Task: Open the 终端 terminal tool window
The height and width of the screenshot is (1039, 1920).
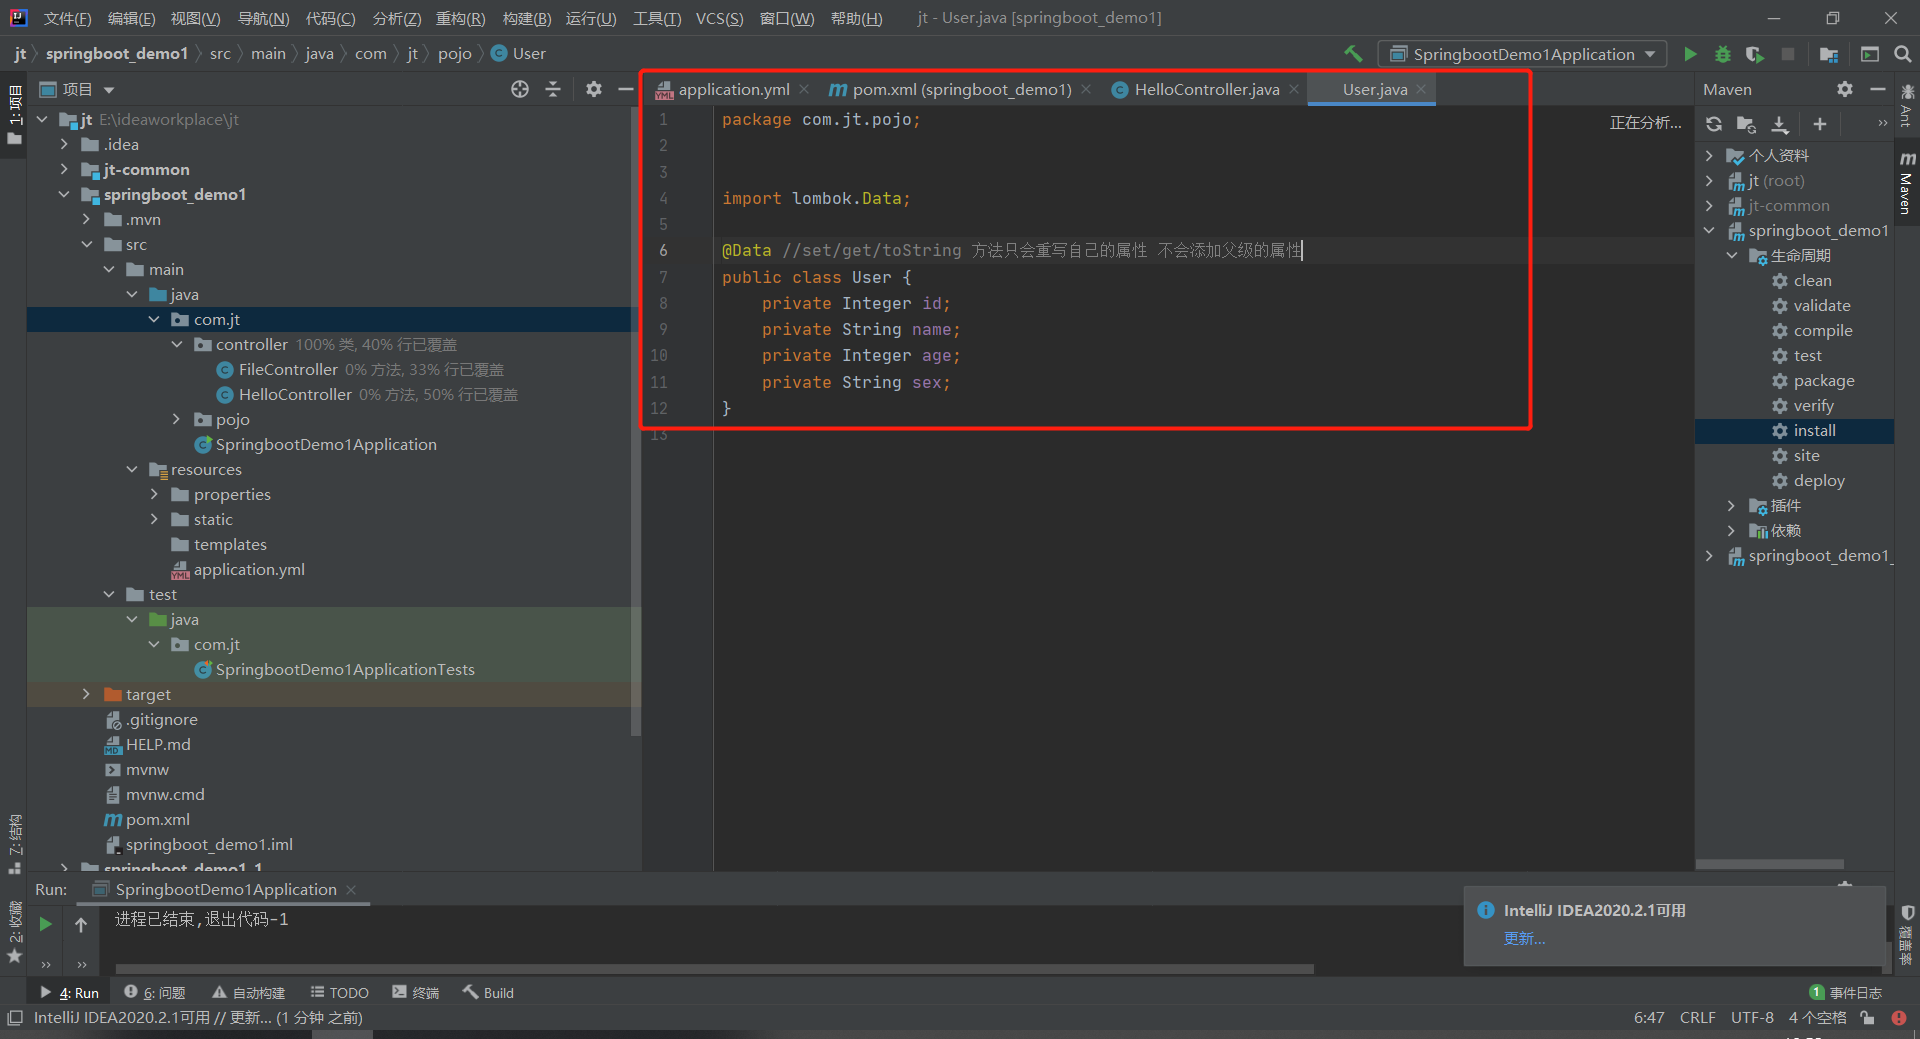Action: 416,993
